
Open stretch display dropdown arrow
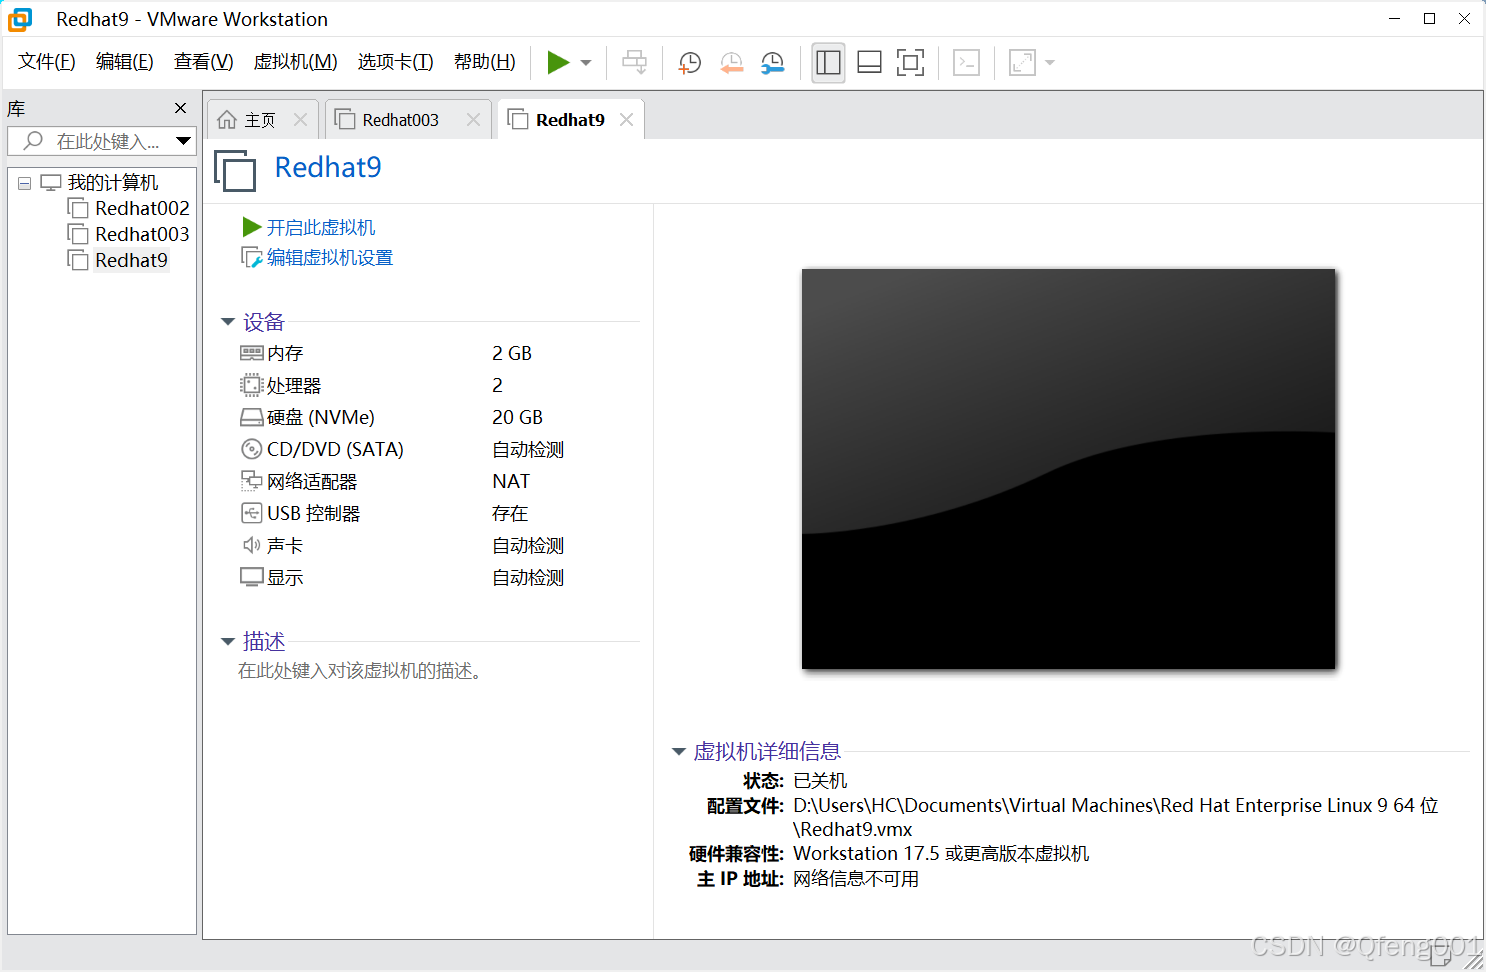(1050, 63)
